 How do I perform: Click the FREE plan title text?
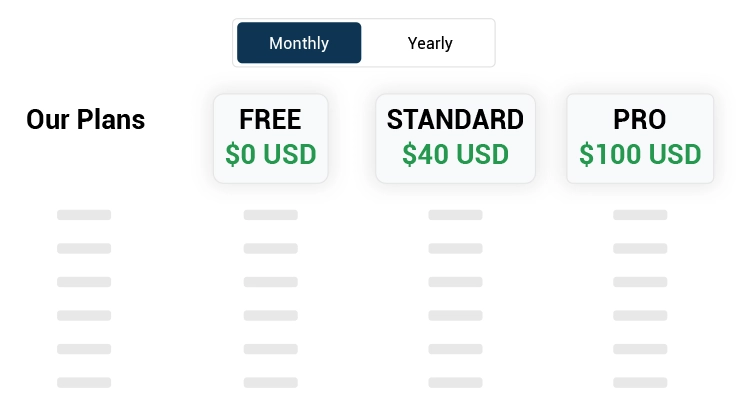(x=270, y=120)
